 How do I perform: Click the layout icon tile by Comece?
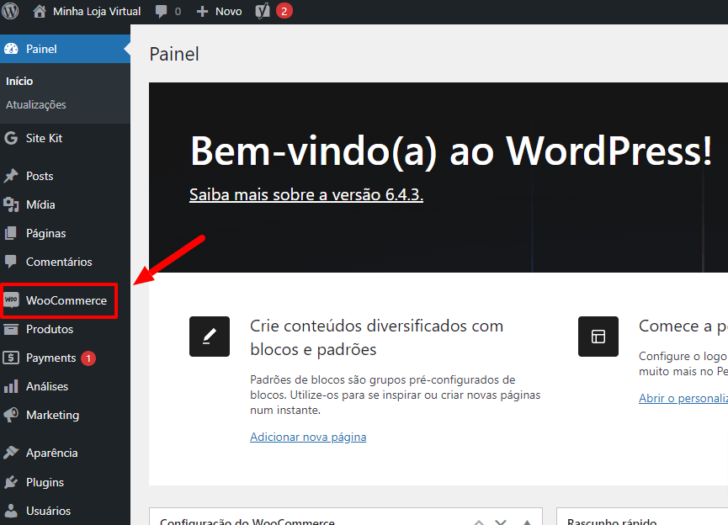pos(598,337)
